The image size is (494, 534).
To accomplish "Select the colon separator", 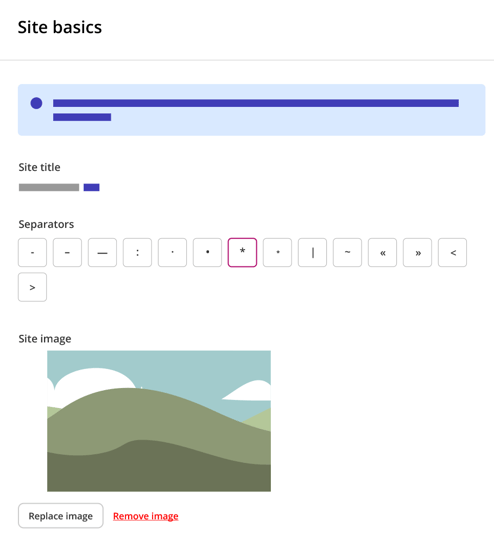I will [138, 252].
